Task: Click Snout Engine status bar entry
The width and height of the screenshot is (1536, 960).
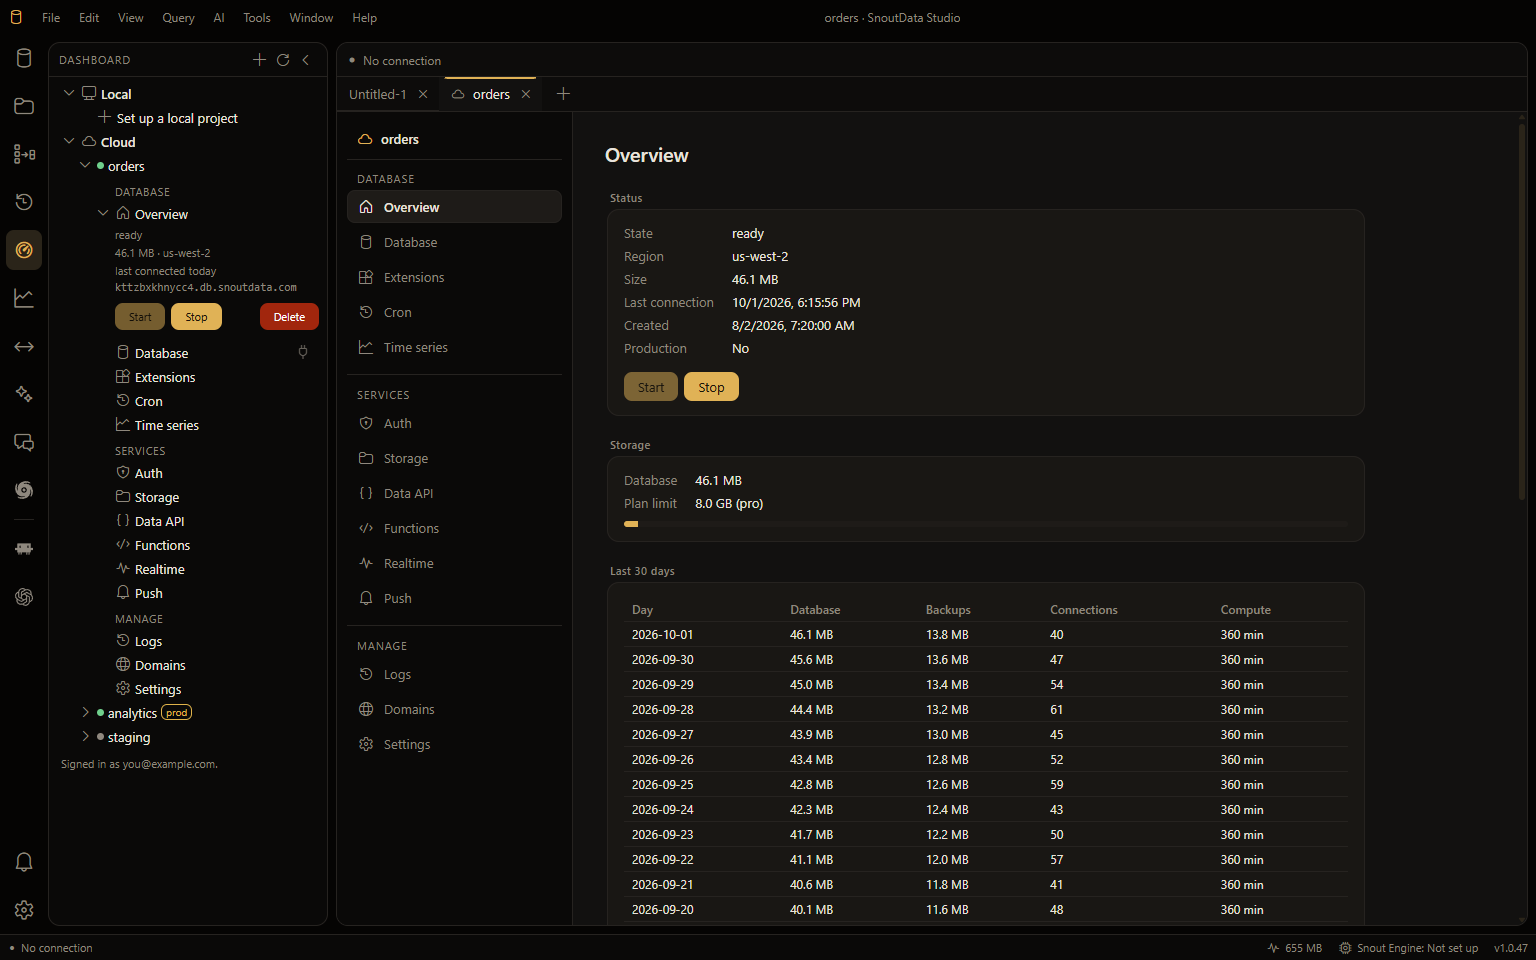Action: (1409, 948)
